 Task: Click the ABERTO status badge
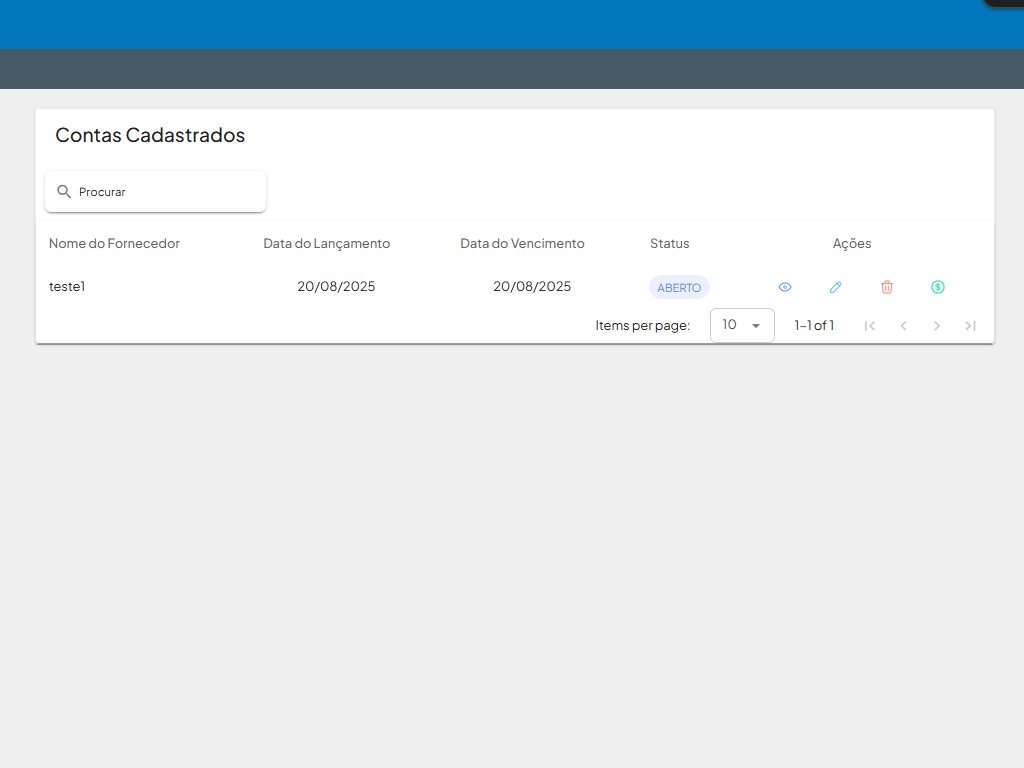pos(679,287)
